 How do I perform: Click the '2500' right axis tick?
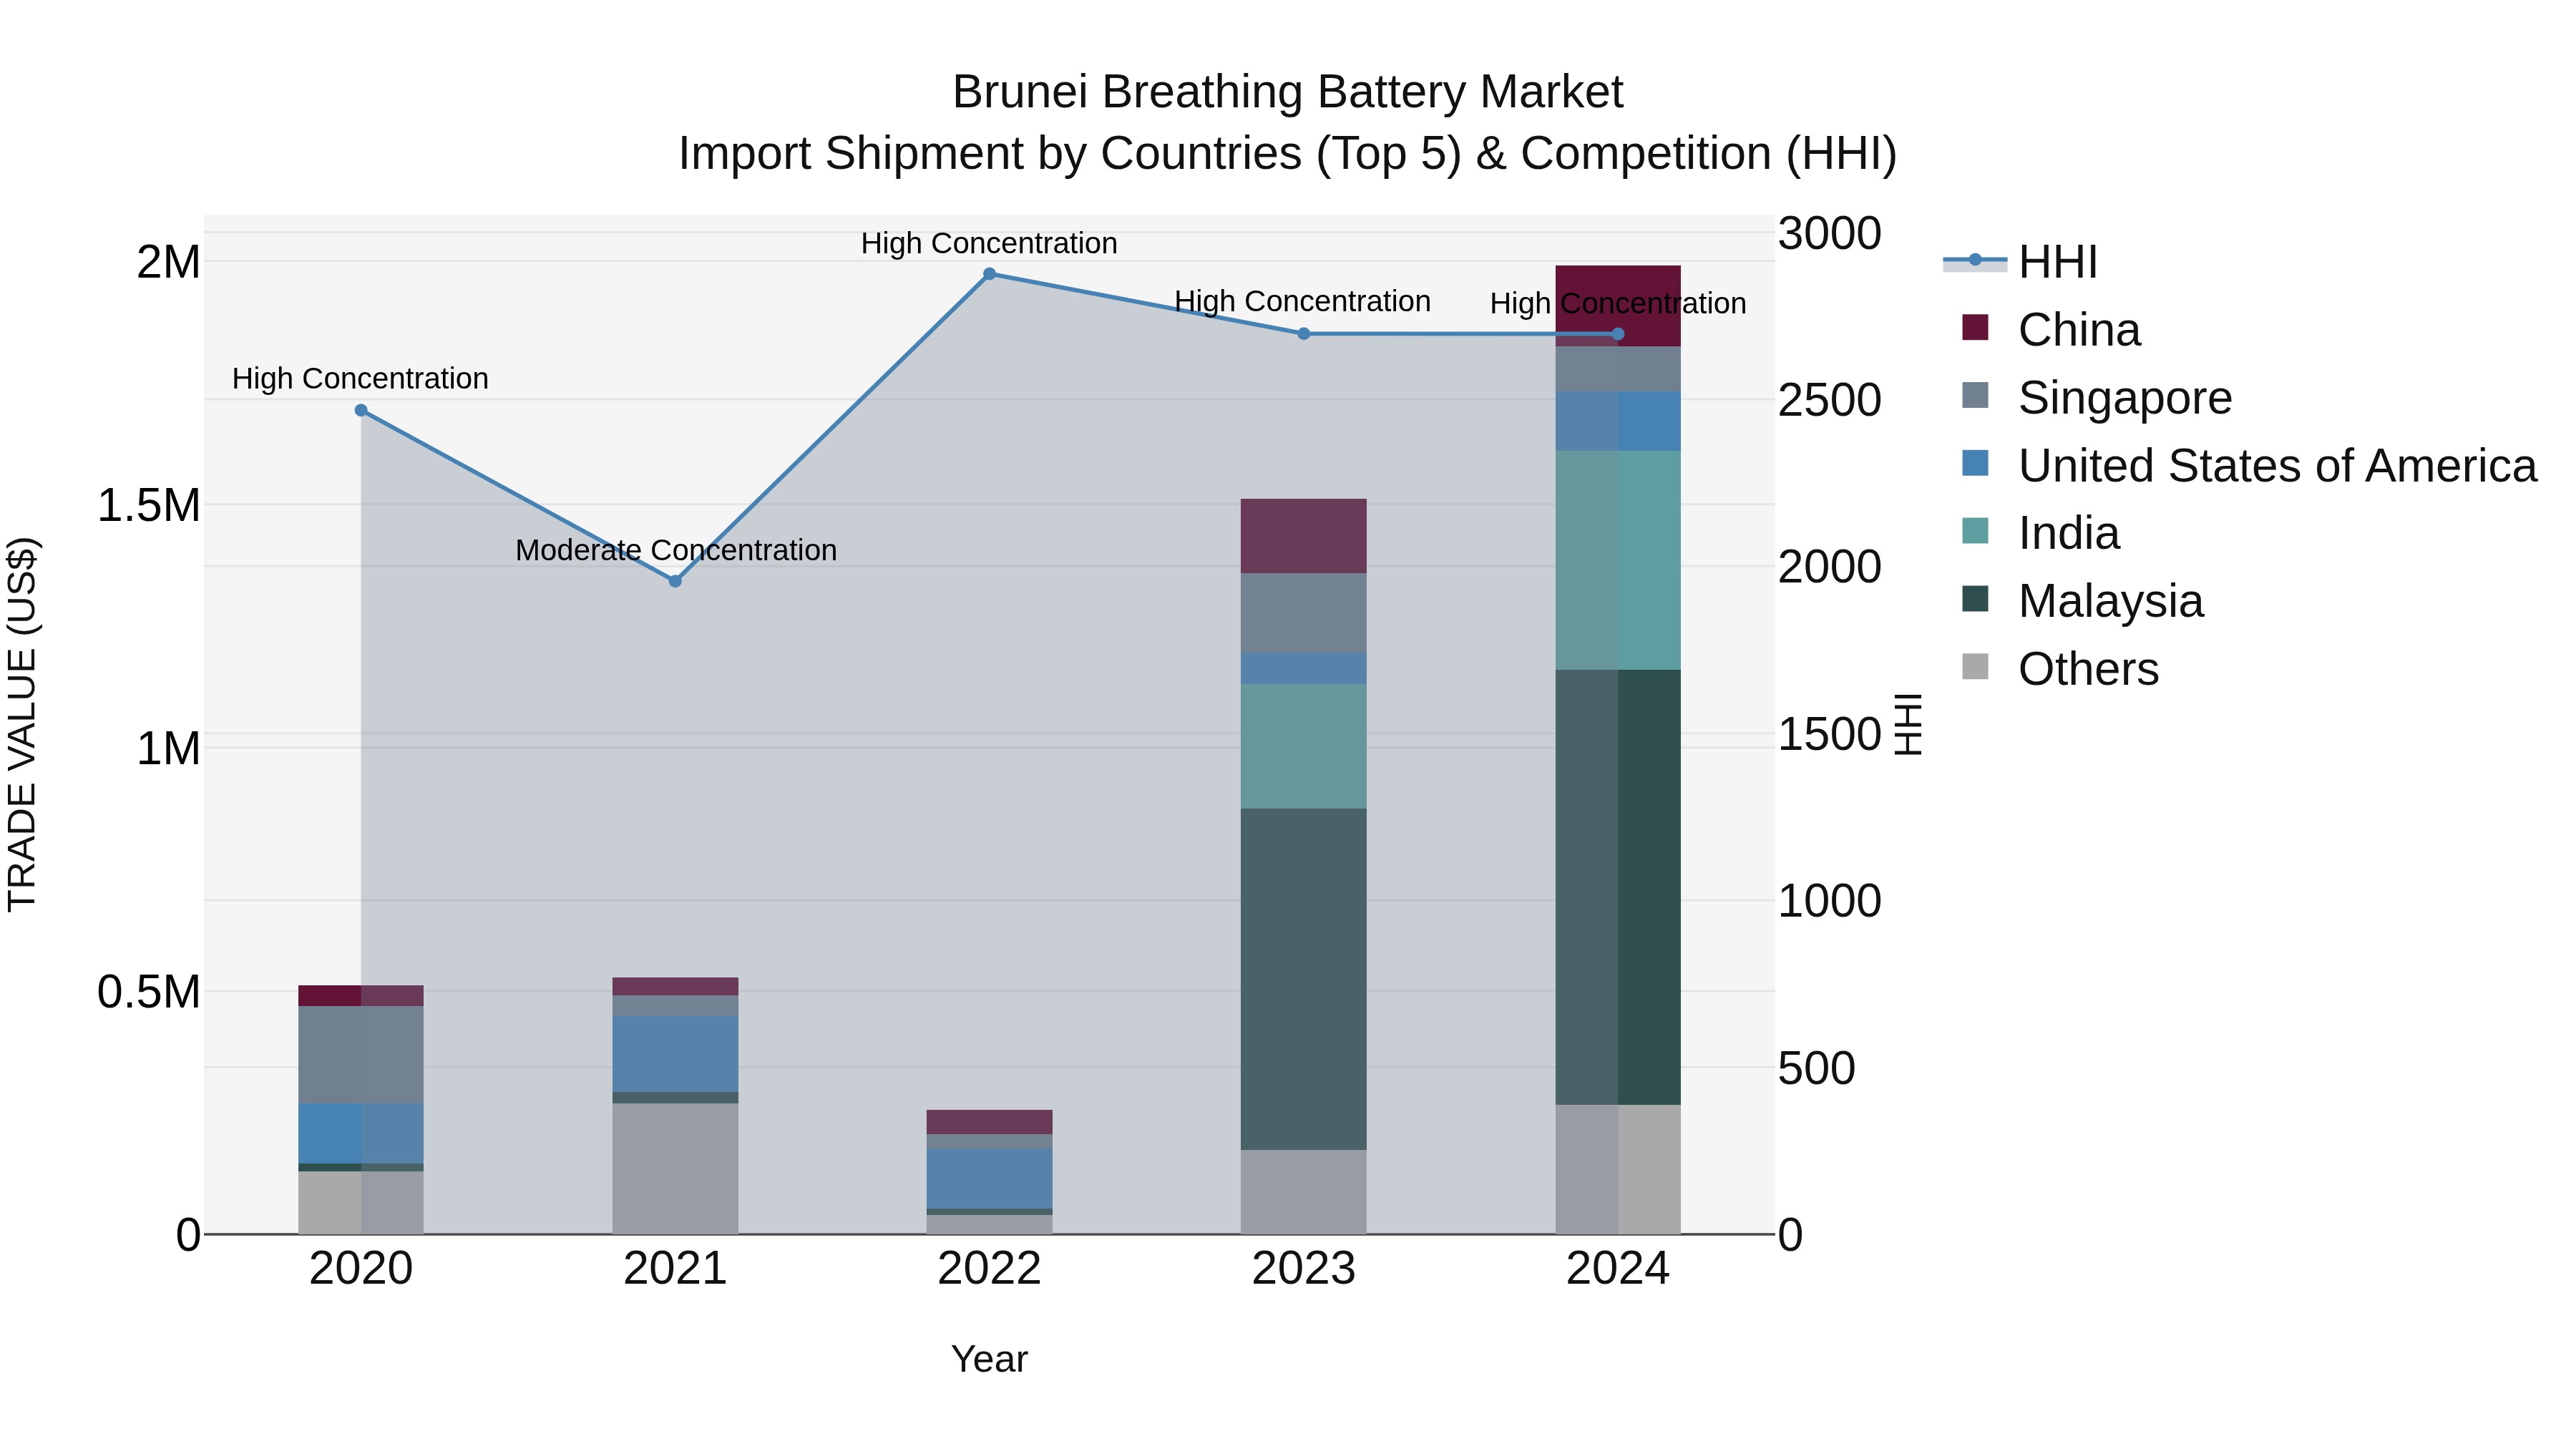pyautogui.click(x=1830, y=400)
